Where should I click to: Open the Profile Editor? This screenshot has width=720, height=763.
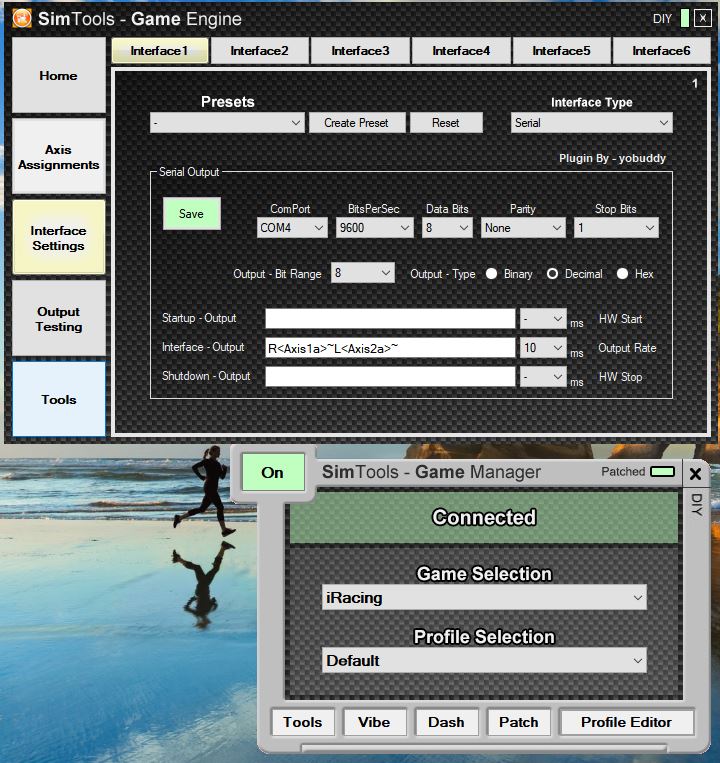pyautogui.click(x=627, y=722)
